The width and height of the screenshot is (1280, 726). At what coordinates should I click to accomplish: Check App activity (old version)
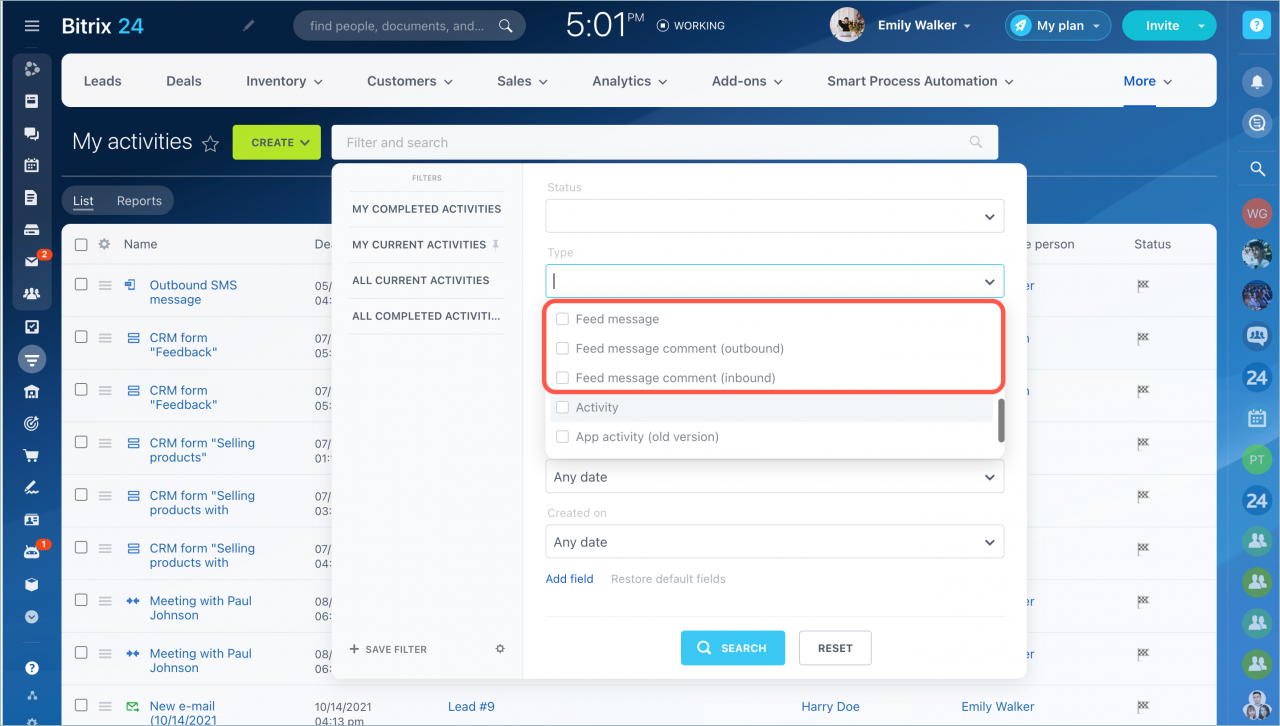click(563, 437)
